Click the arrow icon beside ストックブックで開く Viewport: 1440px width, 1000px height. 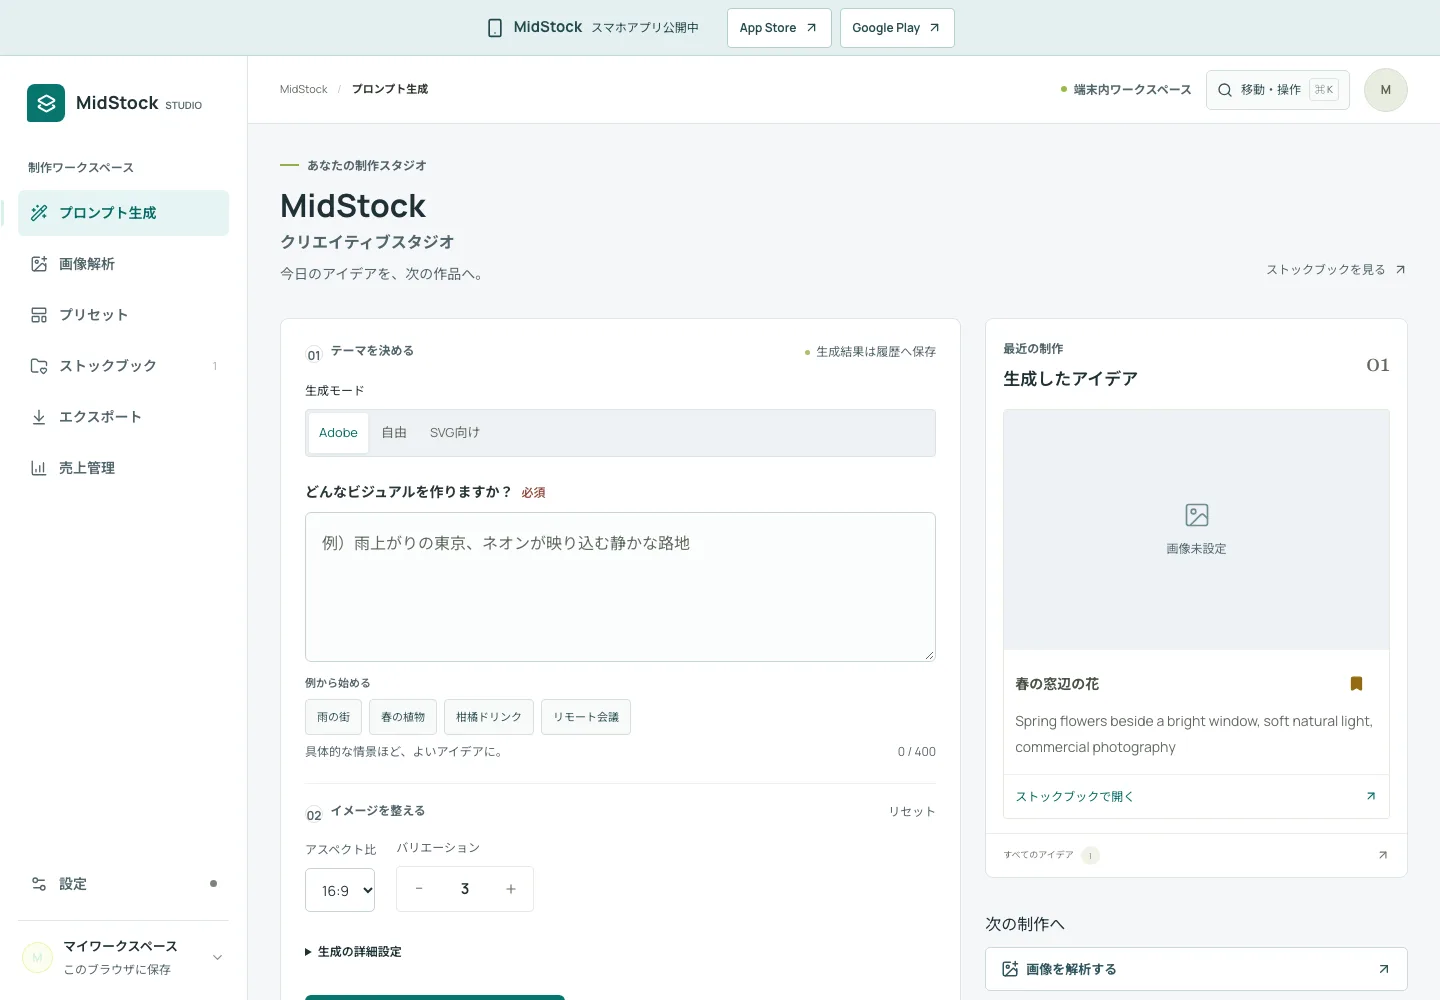(1371, 797)
